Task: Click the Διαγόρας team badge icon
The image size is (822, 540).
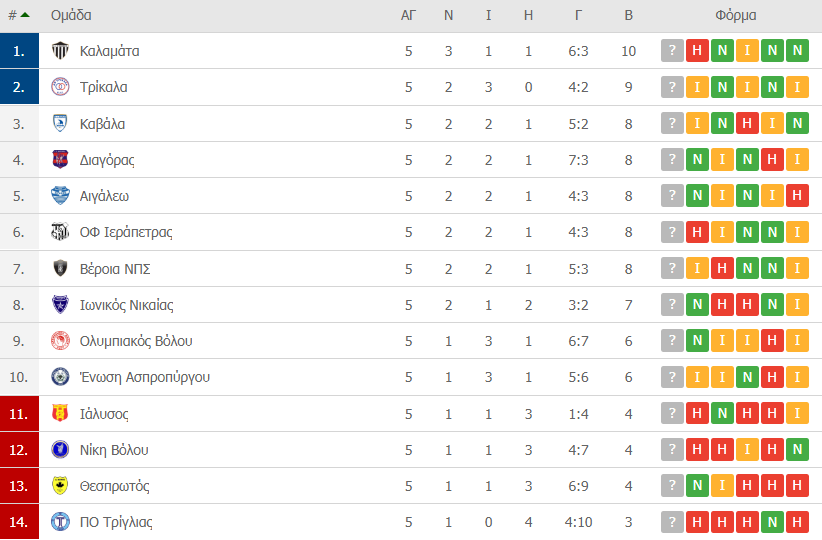Action: (60, 160)
